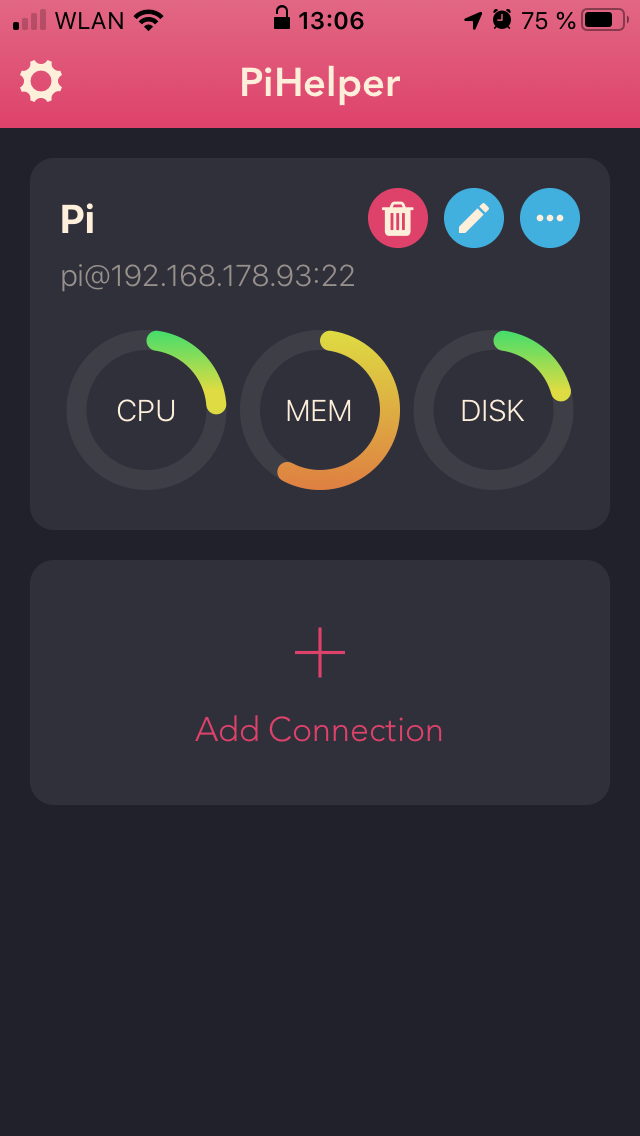Select the Pi connection name
The height and width of the screenshot is (1136, 640).
(x=78, y=219)
